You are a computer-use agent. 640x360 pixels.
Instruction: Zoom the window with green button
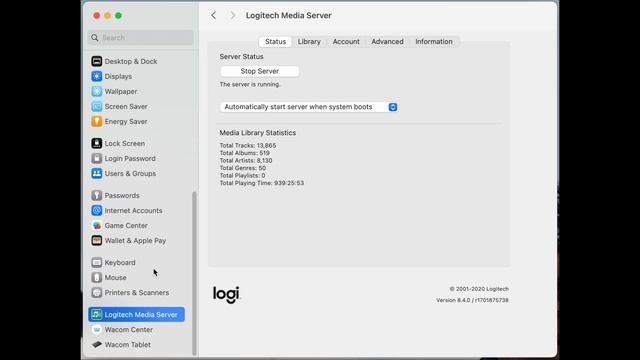(118, 16)
